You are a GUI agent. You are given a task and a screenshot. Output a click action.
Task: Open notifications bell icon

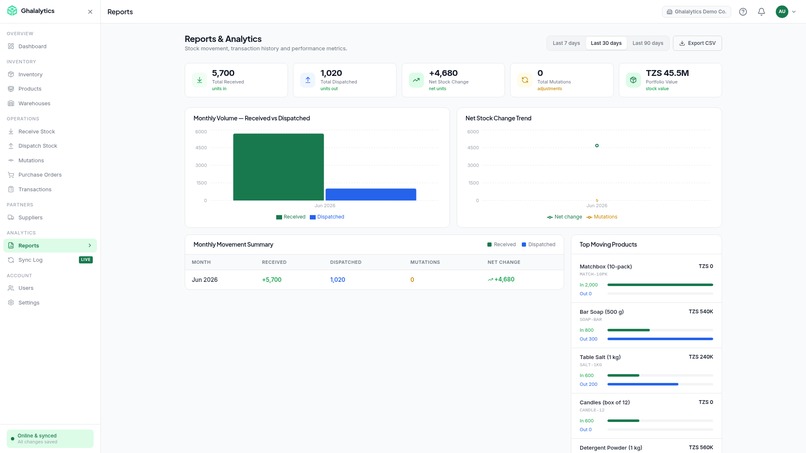[x=761, y=11]
